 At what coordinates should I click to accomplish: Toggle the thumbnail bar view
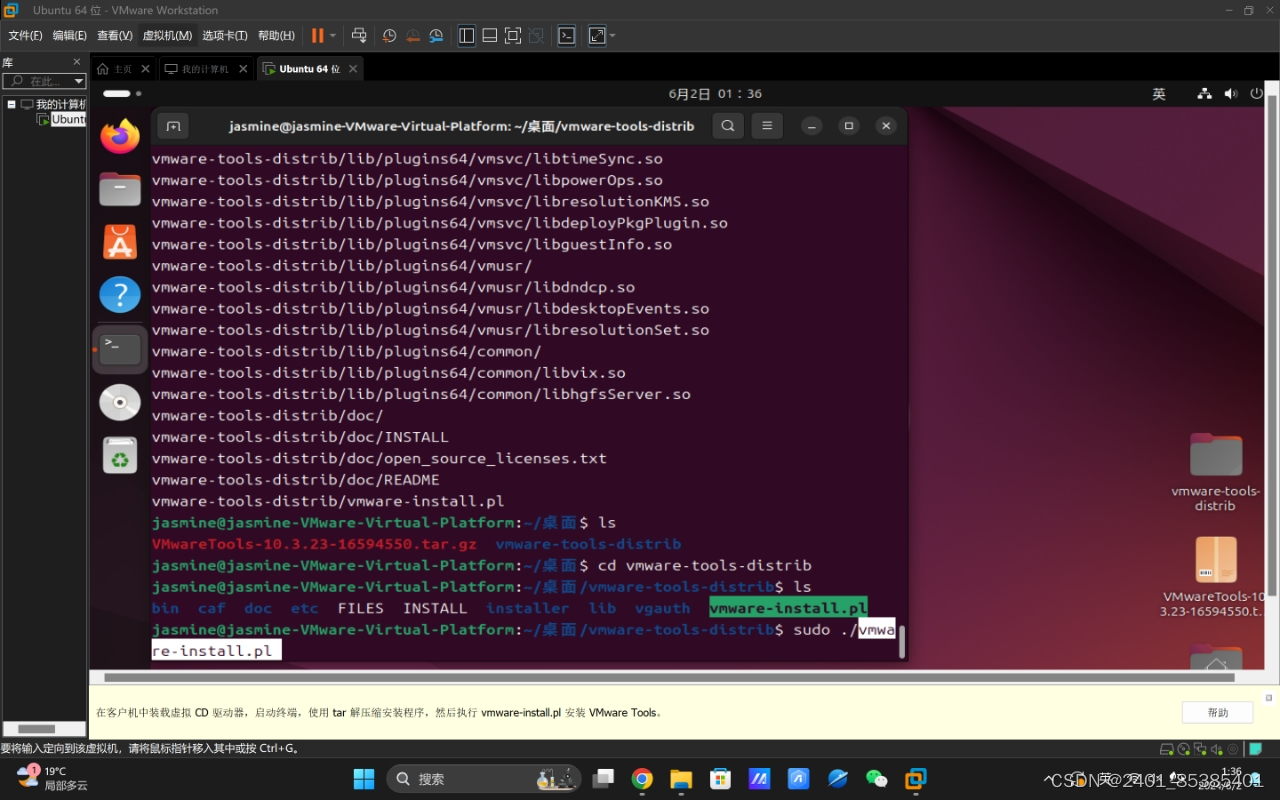(490, 35)
